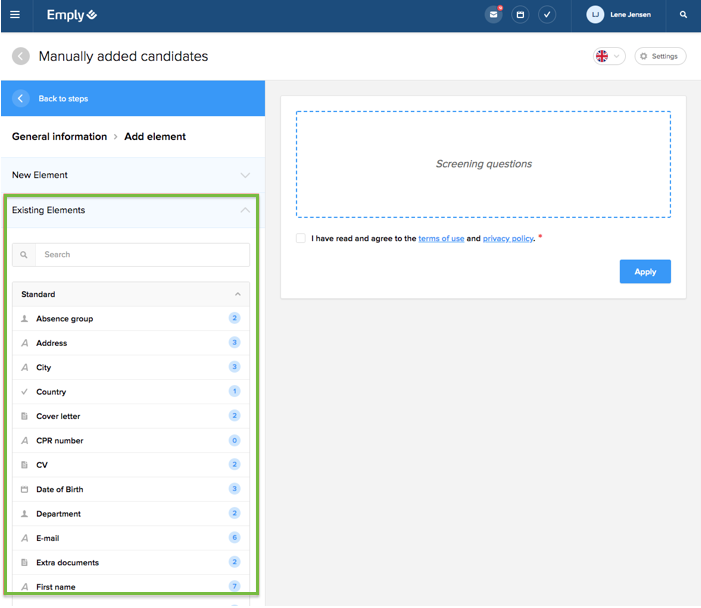The image size is (701, 608).
Task: Tick the terms of use agreement checkbox
Action: coord(301,238)
